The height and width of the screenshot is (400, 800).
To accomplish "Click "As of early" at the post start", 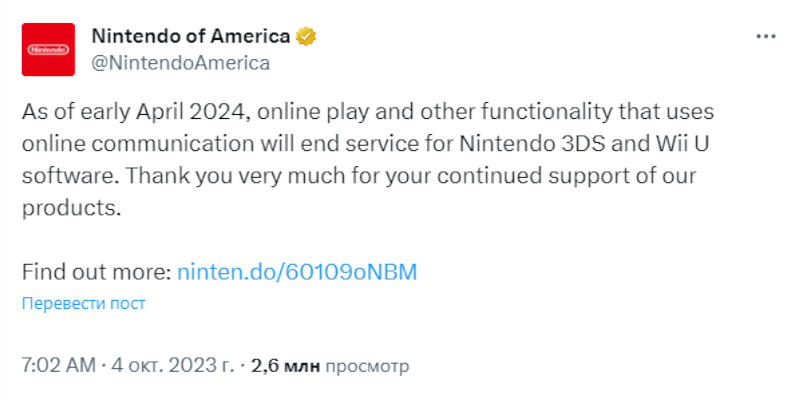I will click(x=67, y=110).
